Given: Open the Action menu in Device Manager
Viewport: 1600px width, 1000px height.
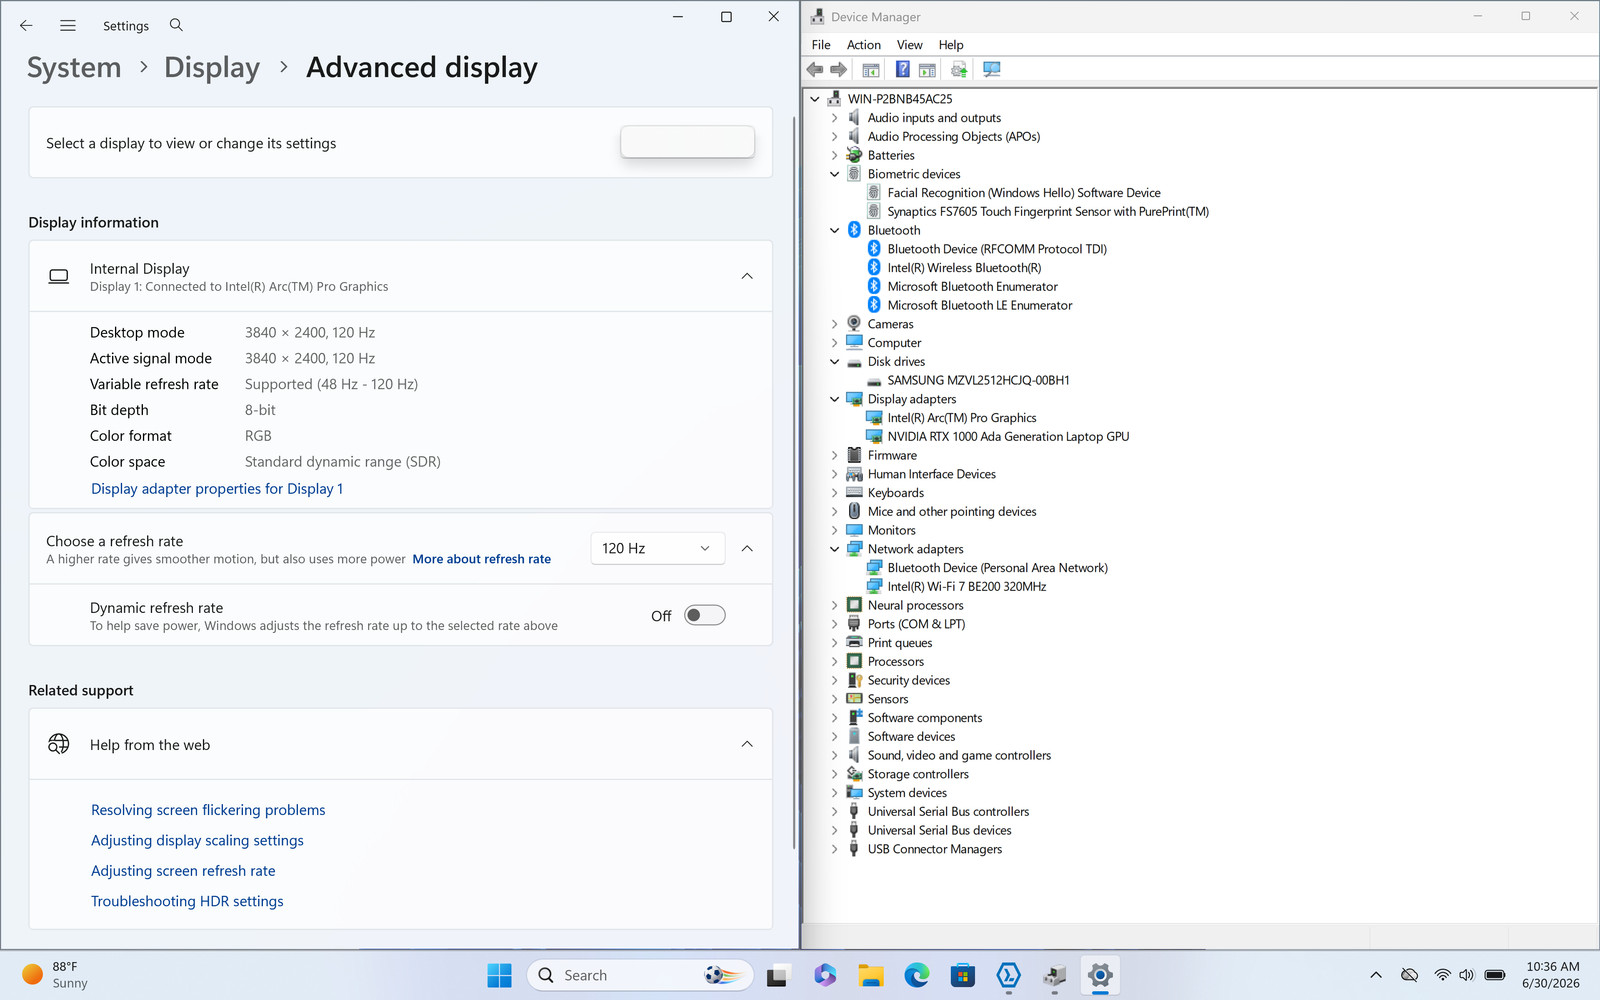Looking at the screenshot, I should pyautogui.click(x=864, y=45).
